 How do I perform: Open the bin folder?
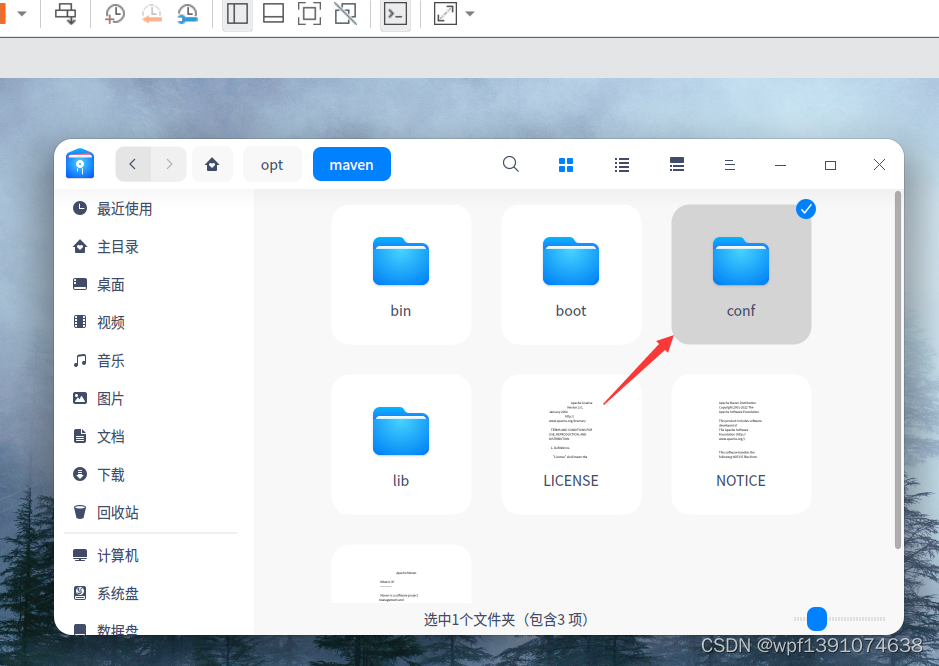tap(401, 274)
